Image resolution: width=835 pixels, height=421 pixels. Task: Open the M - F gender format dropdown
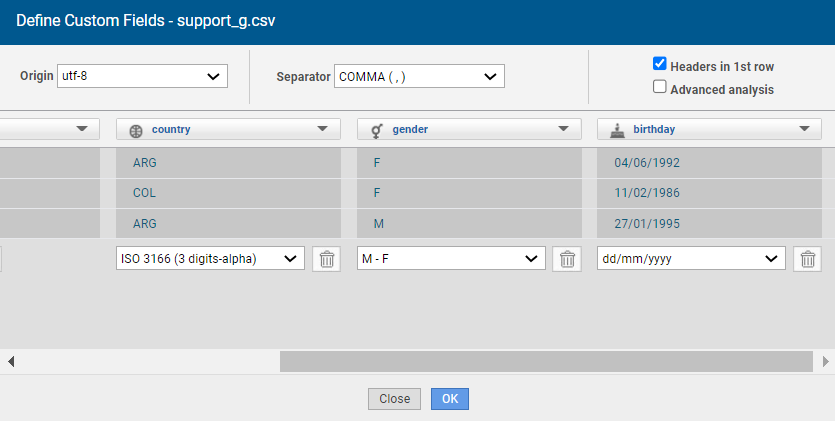[x=451, y=259]
